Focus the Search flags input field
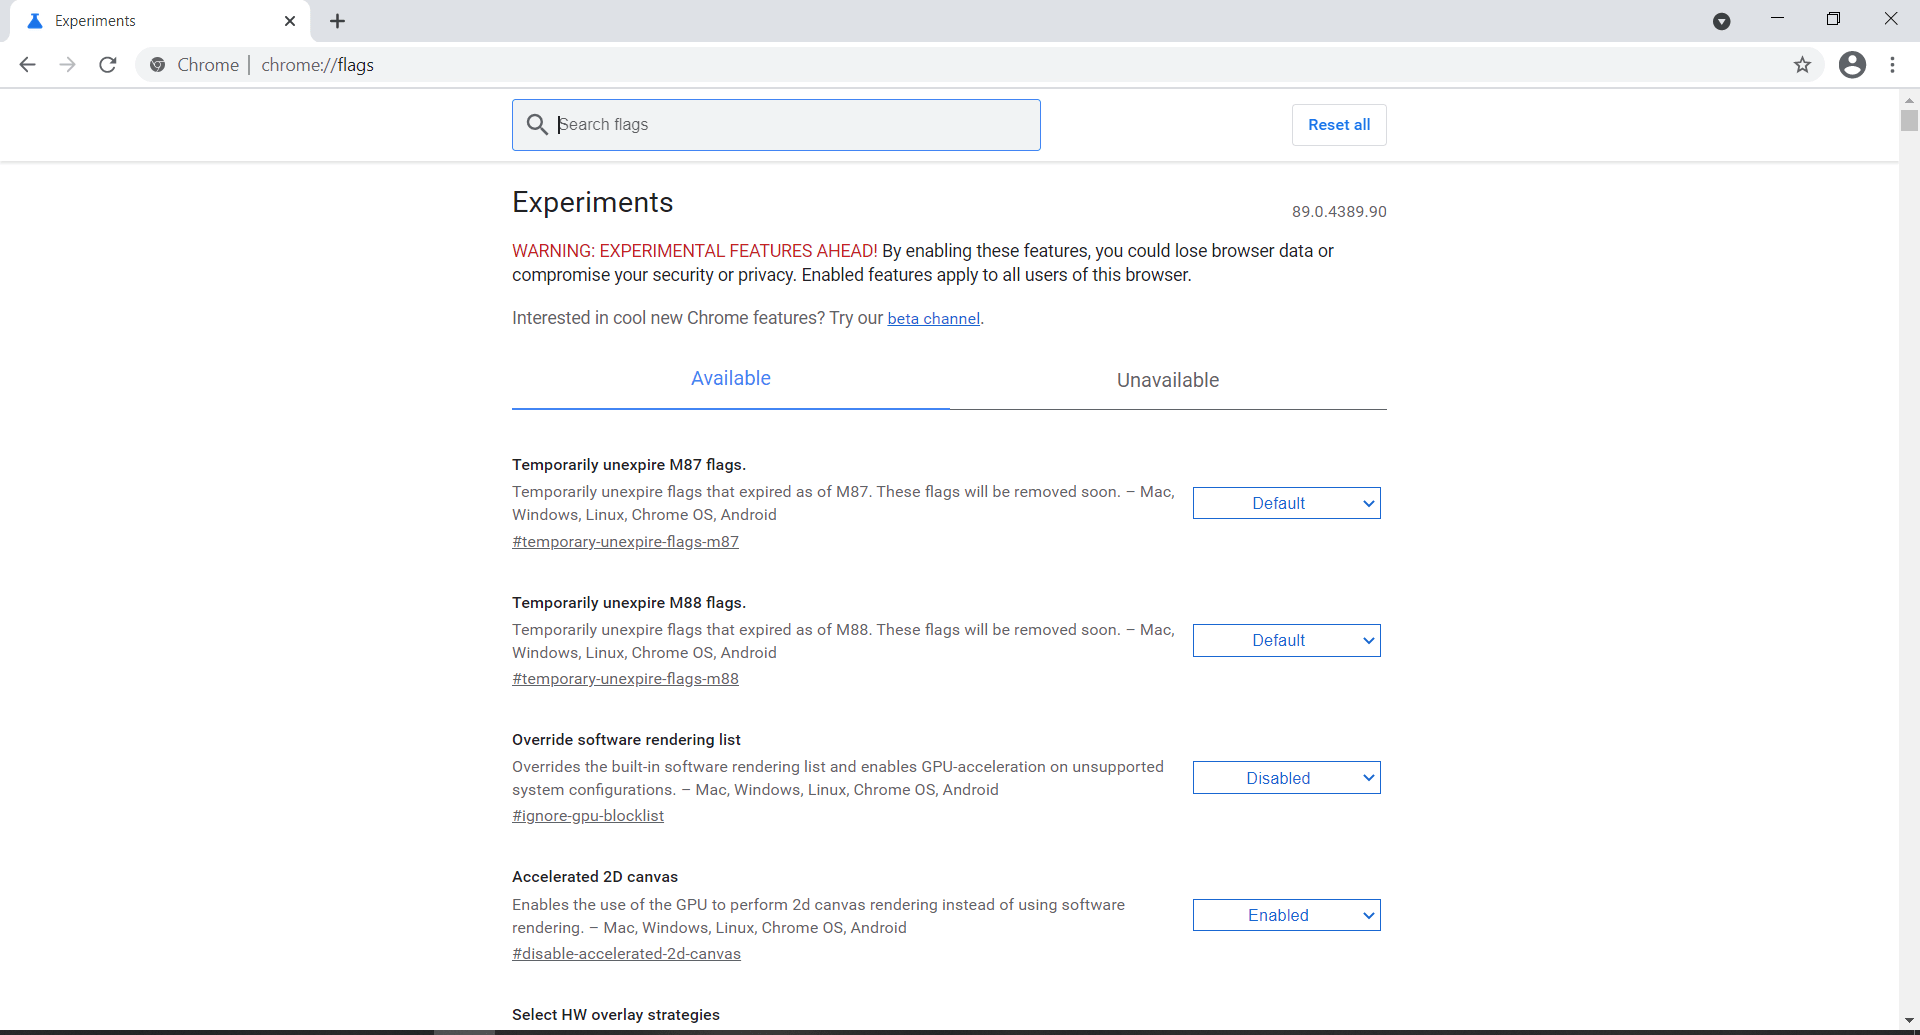Viewport: 1920px width, 1035px height. pos(790,125)
